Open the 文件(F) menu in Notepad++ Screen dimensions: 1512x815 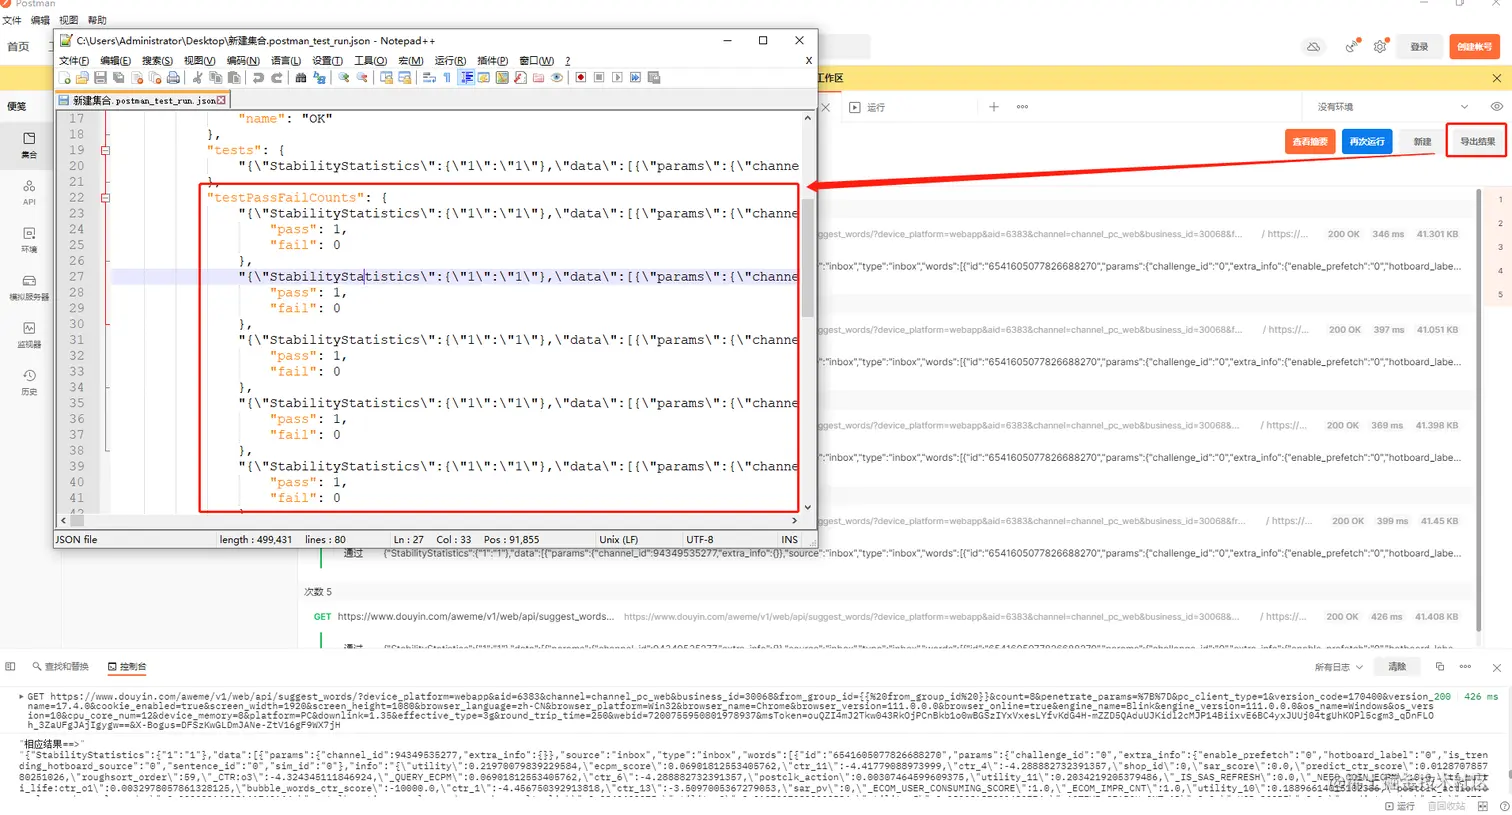pos(74,61)
